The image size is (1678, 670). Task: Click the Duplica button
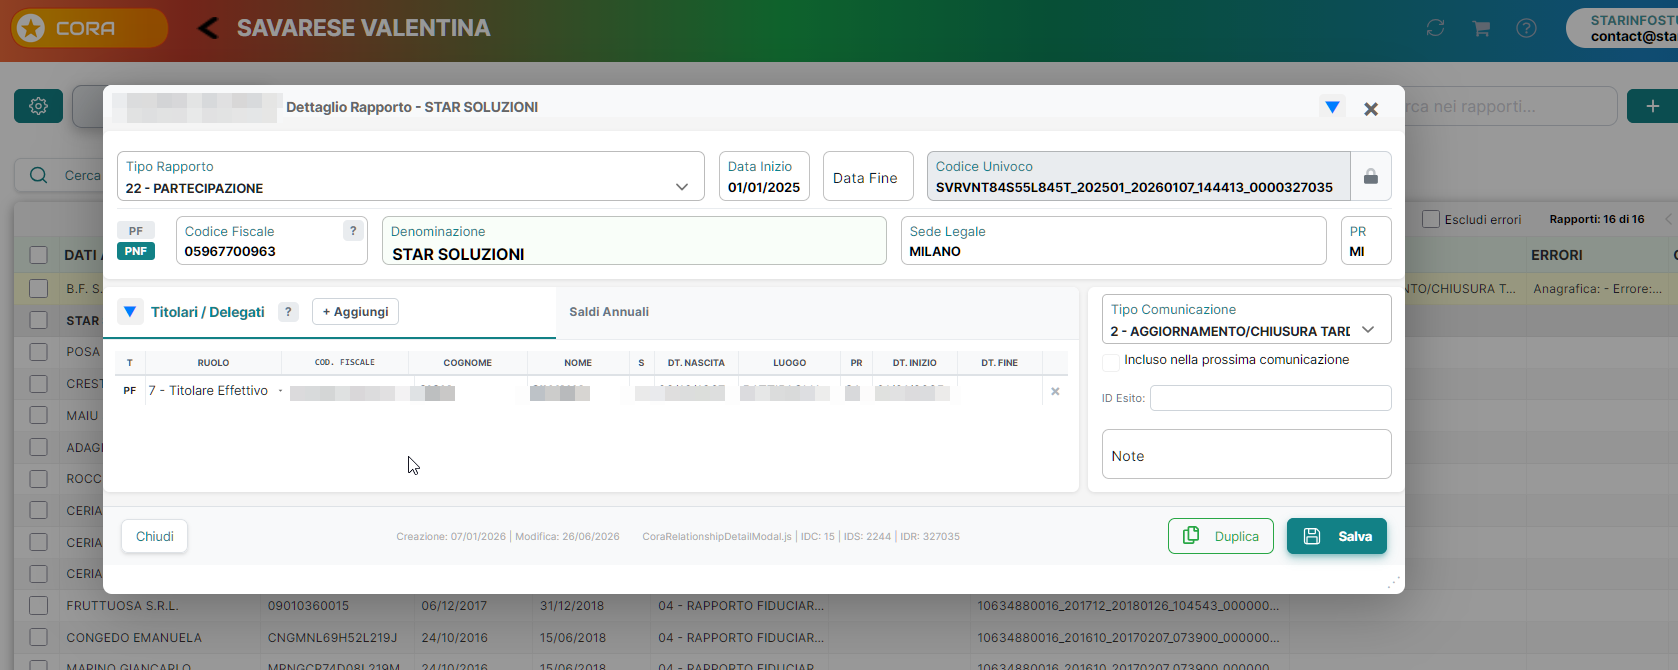coord(1221,536)
